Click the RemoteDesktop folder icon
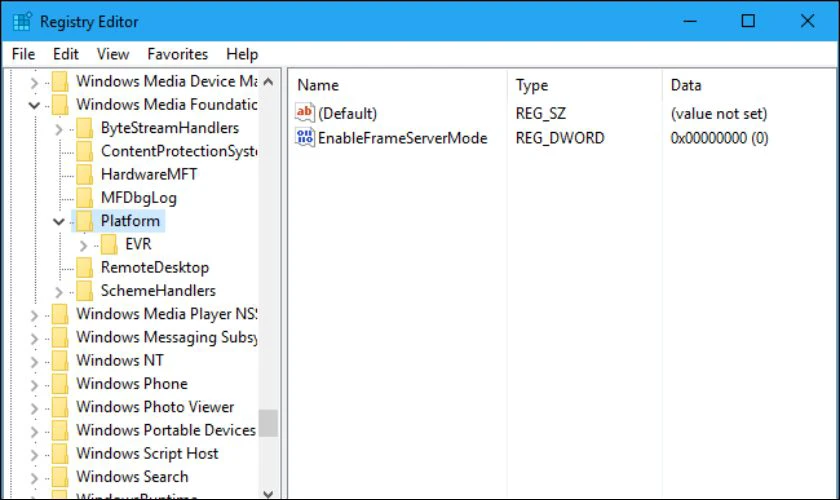This screenshot has height=500, width=840. coord(85,267)
